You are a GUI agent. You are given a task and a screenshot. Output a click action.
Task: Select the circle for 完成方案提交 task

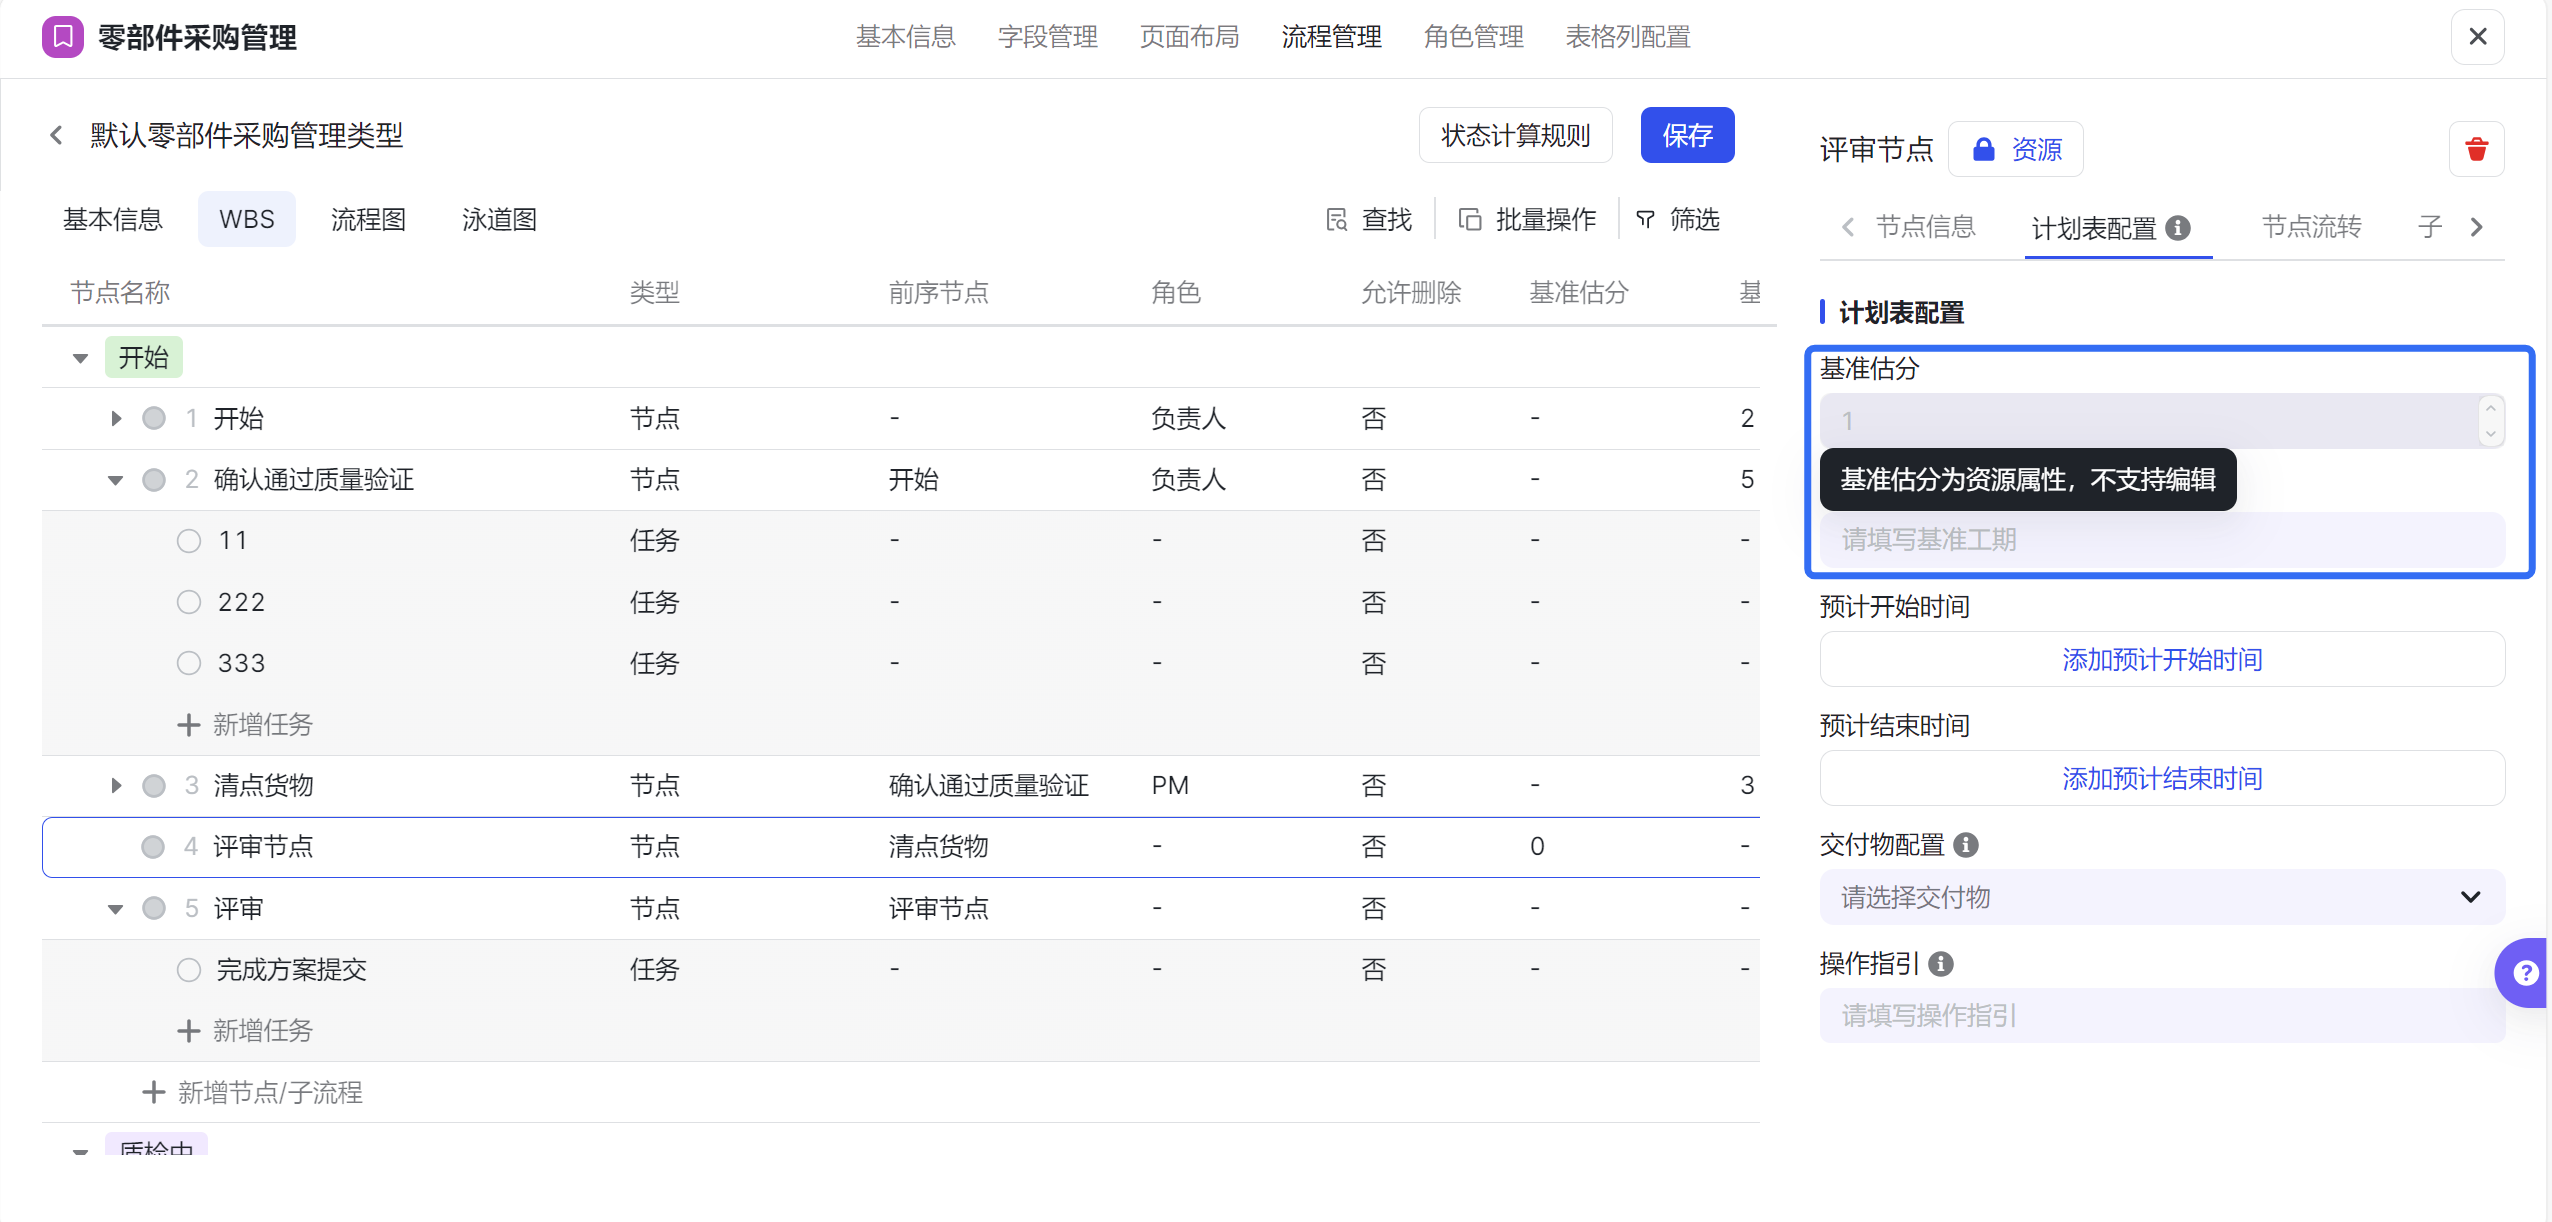point(189,970)
